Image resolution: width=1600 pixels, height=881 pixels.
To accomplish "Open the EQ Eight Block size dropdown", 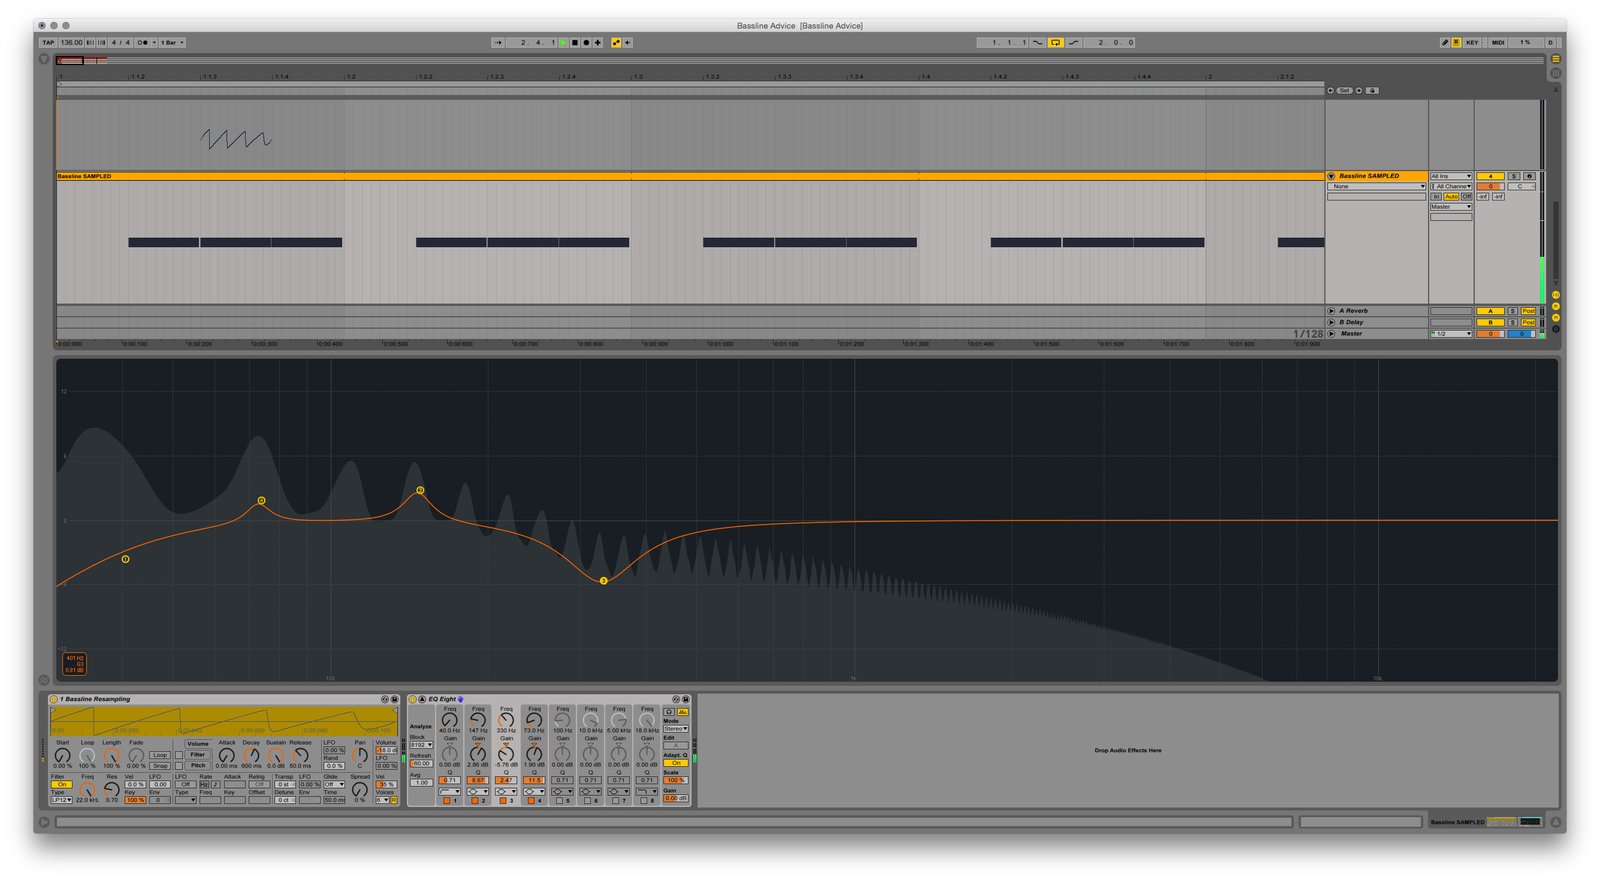I will coord(421,745).
